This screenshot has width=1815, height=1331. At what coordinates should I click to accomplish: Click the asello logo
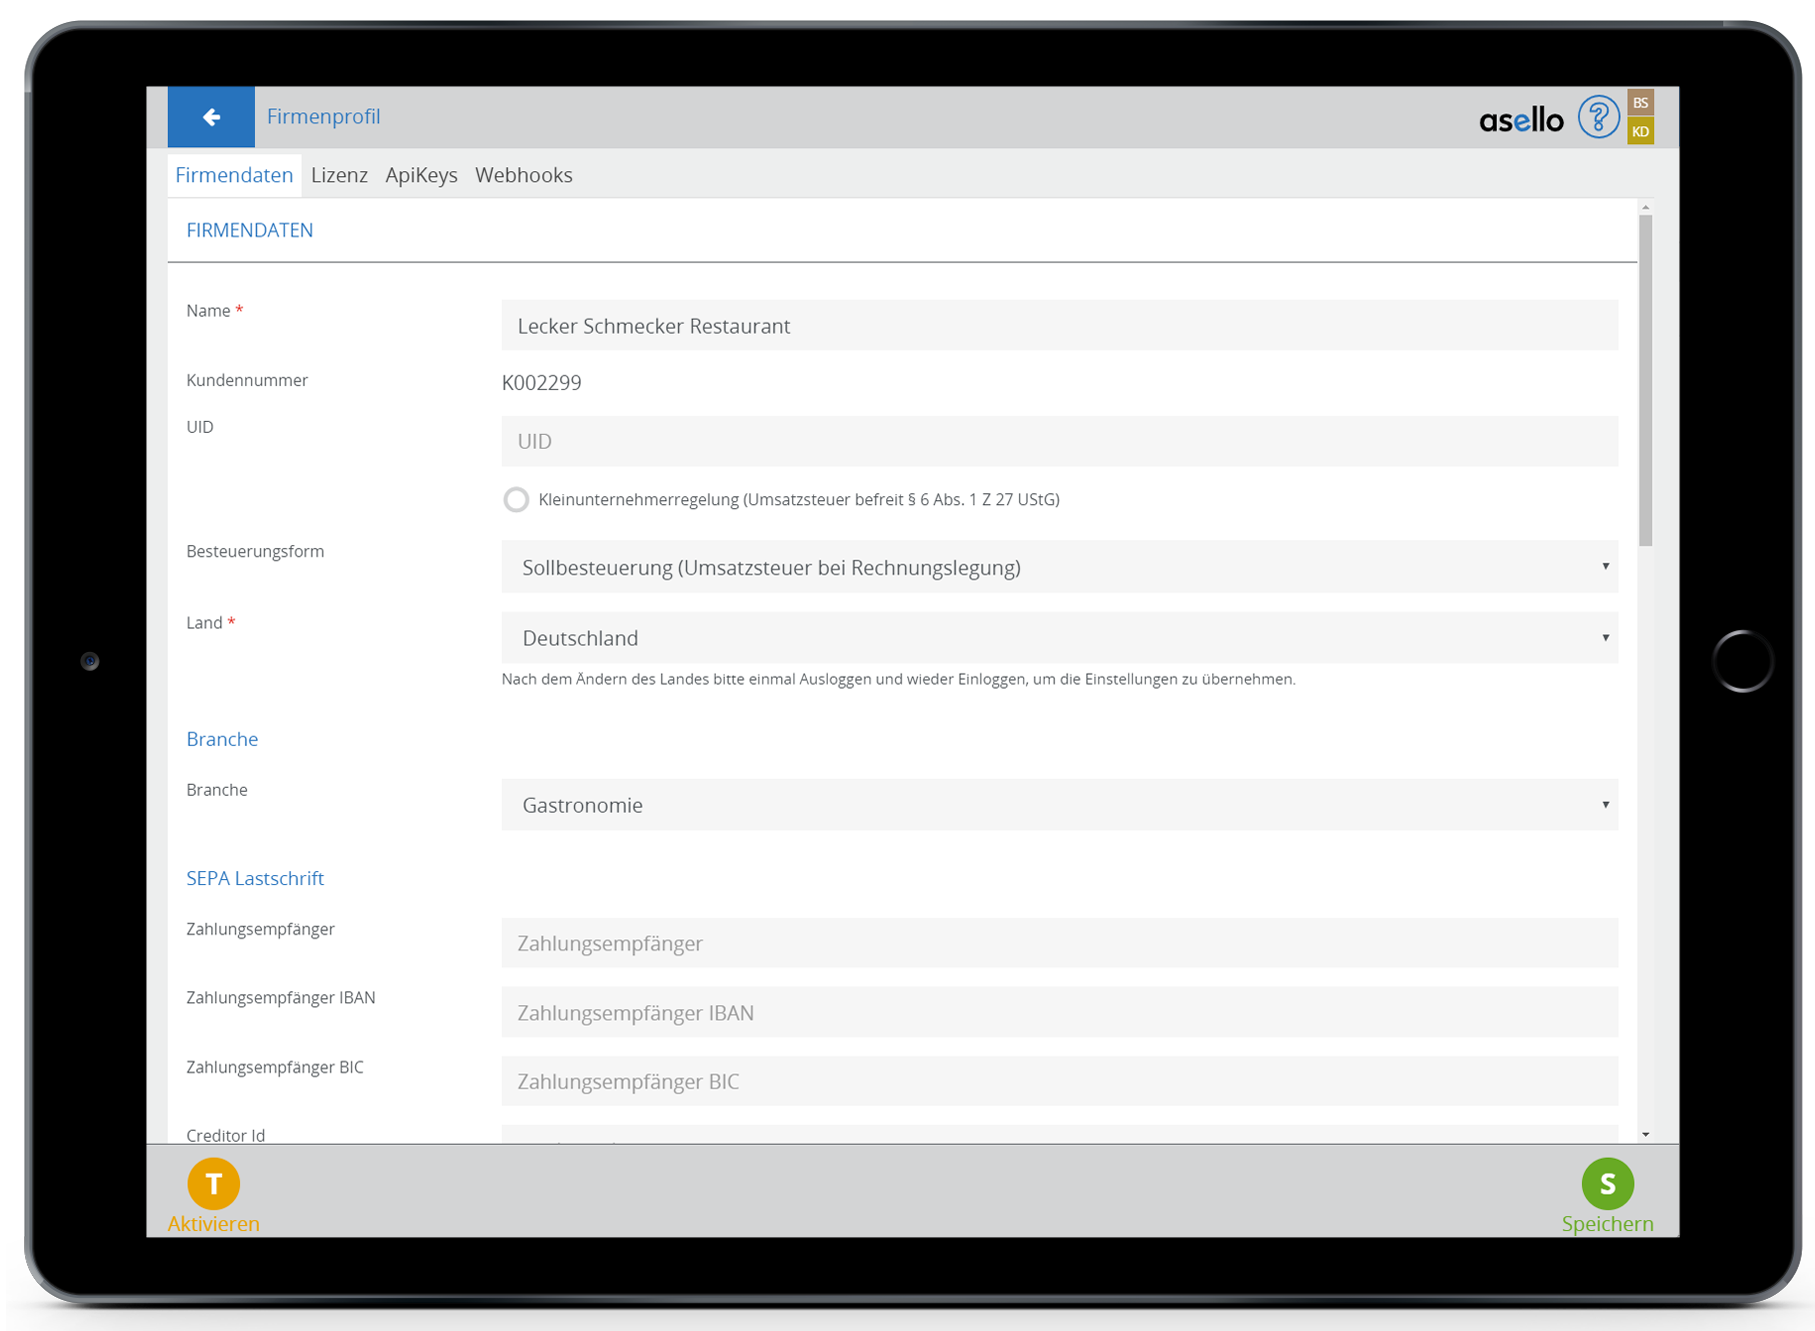click(x=1520, y=120)
